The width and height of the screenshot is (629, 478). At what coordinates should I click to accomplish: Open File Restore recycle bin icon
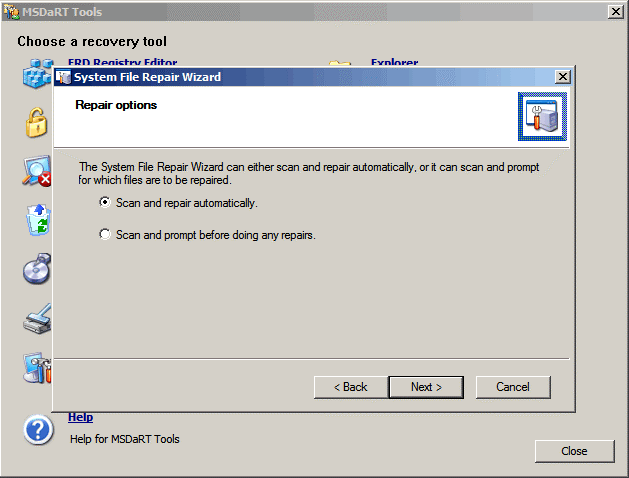point(39,220)
